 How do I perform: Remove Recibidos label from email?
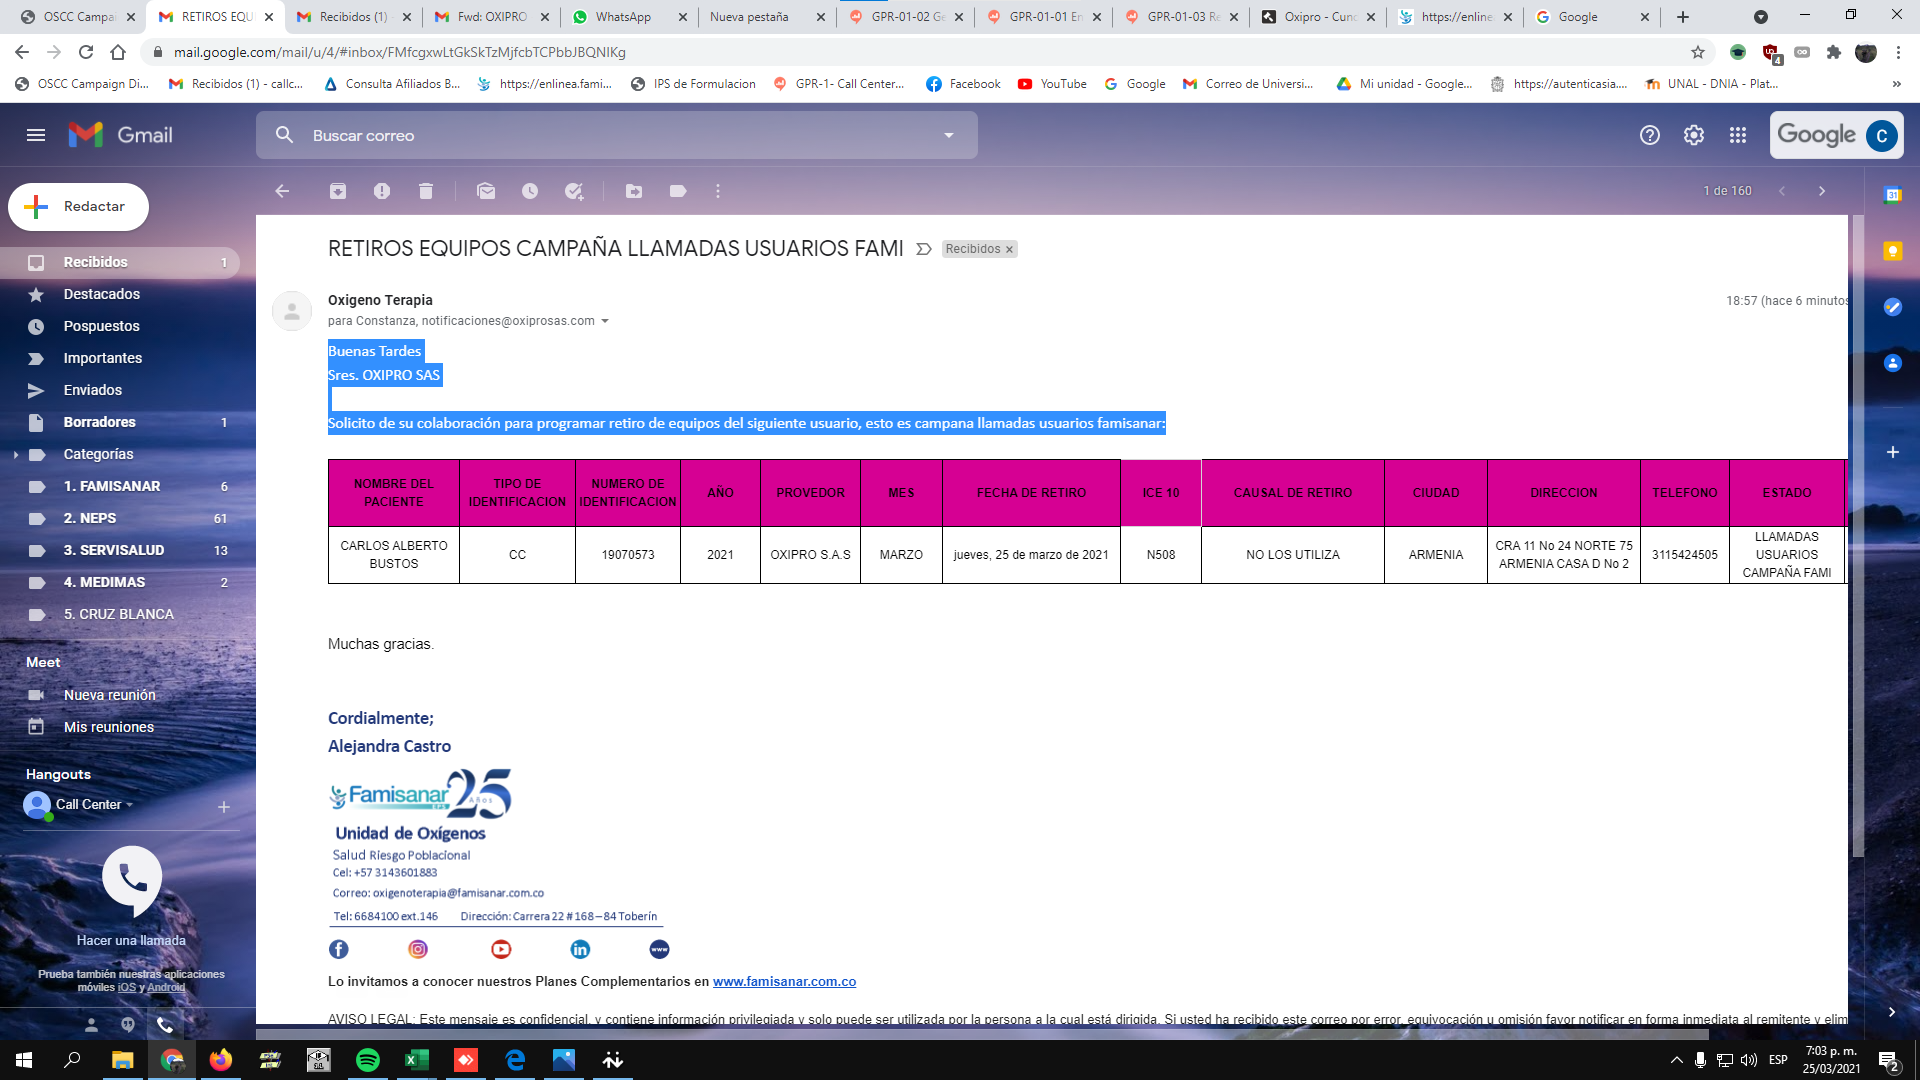pyautogui.click(x=1009, y=250)
